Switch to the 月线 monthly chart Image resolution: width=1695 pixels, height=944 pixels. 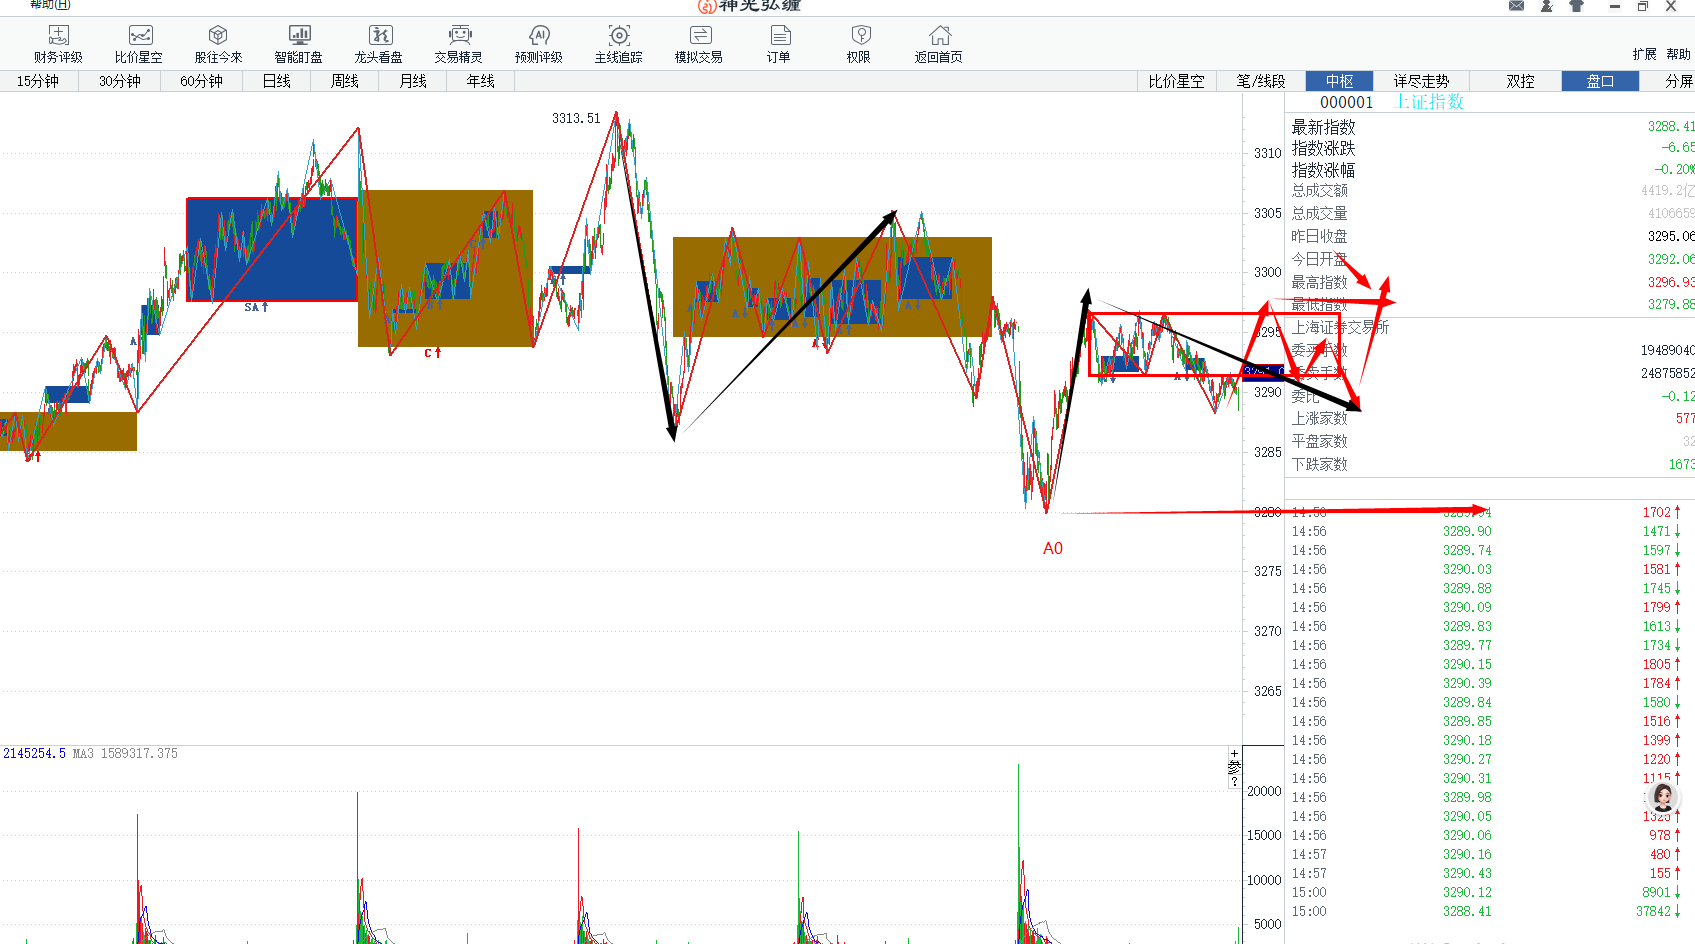pos(413,81)
